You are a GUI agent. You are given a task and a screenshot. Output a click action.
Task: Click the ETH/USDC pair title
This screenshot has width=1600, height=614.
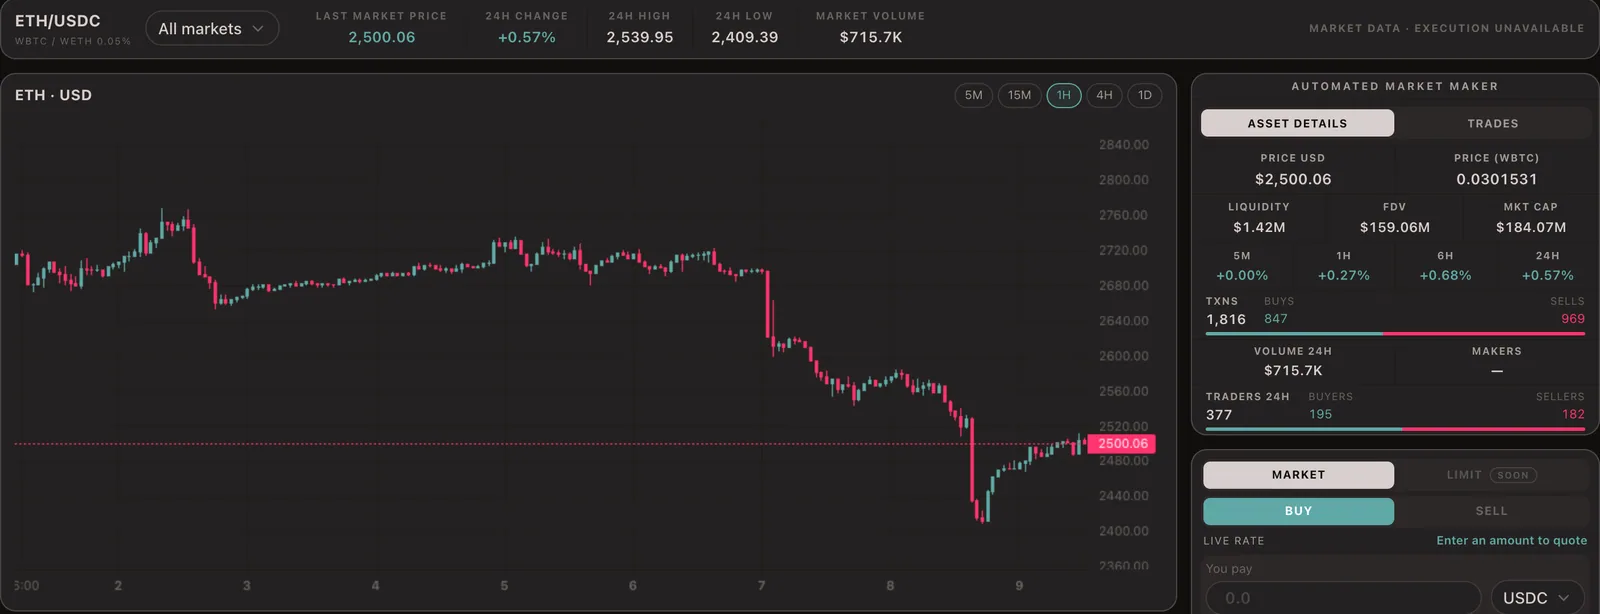(58, 21)
